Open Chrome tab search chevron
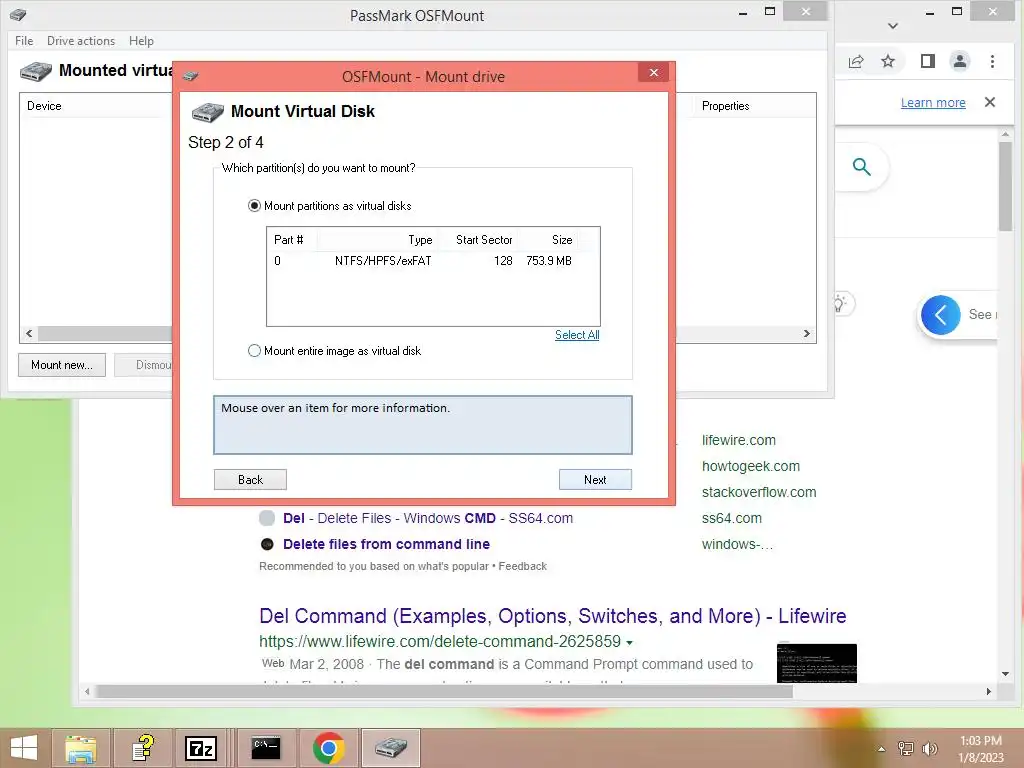 coord(893,26)
